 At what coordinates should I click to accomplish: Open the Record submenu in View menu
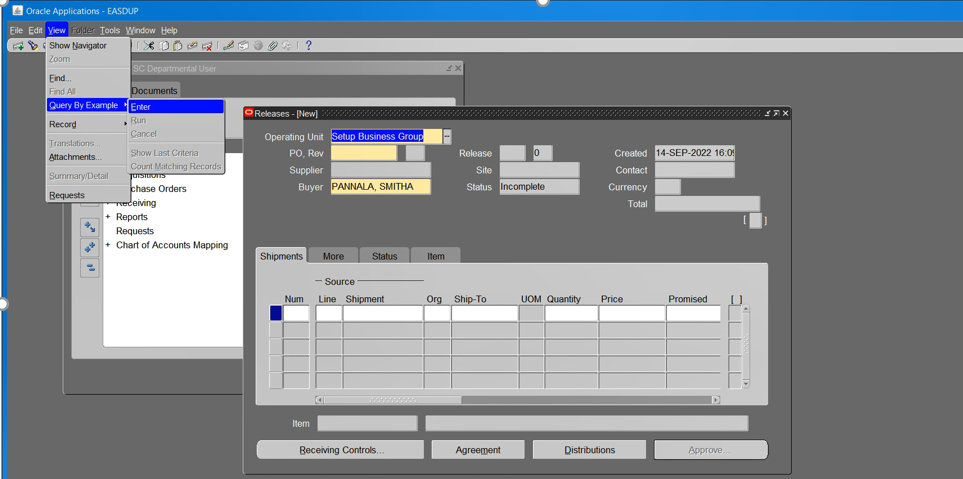point(88,124)
